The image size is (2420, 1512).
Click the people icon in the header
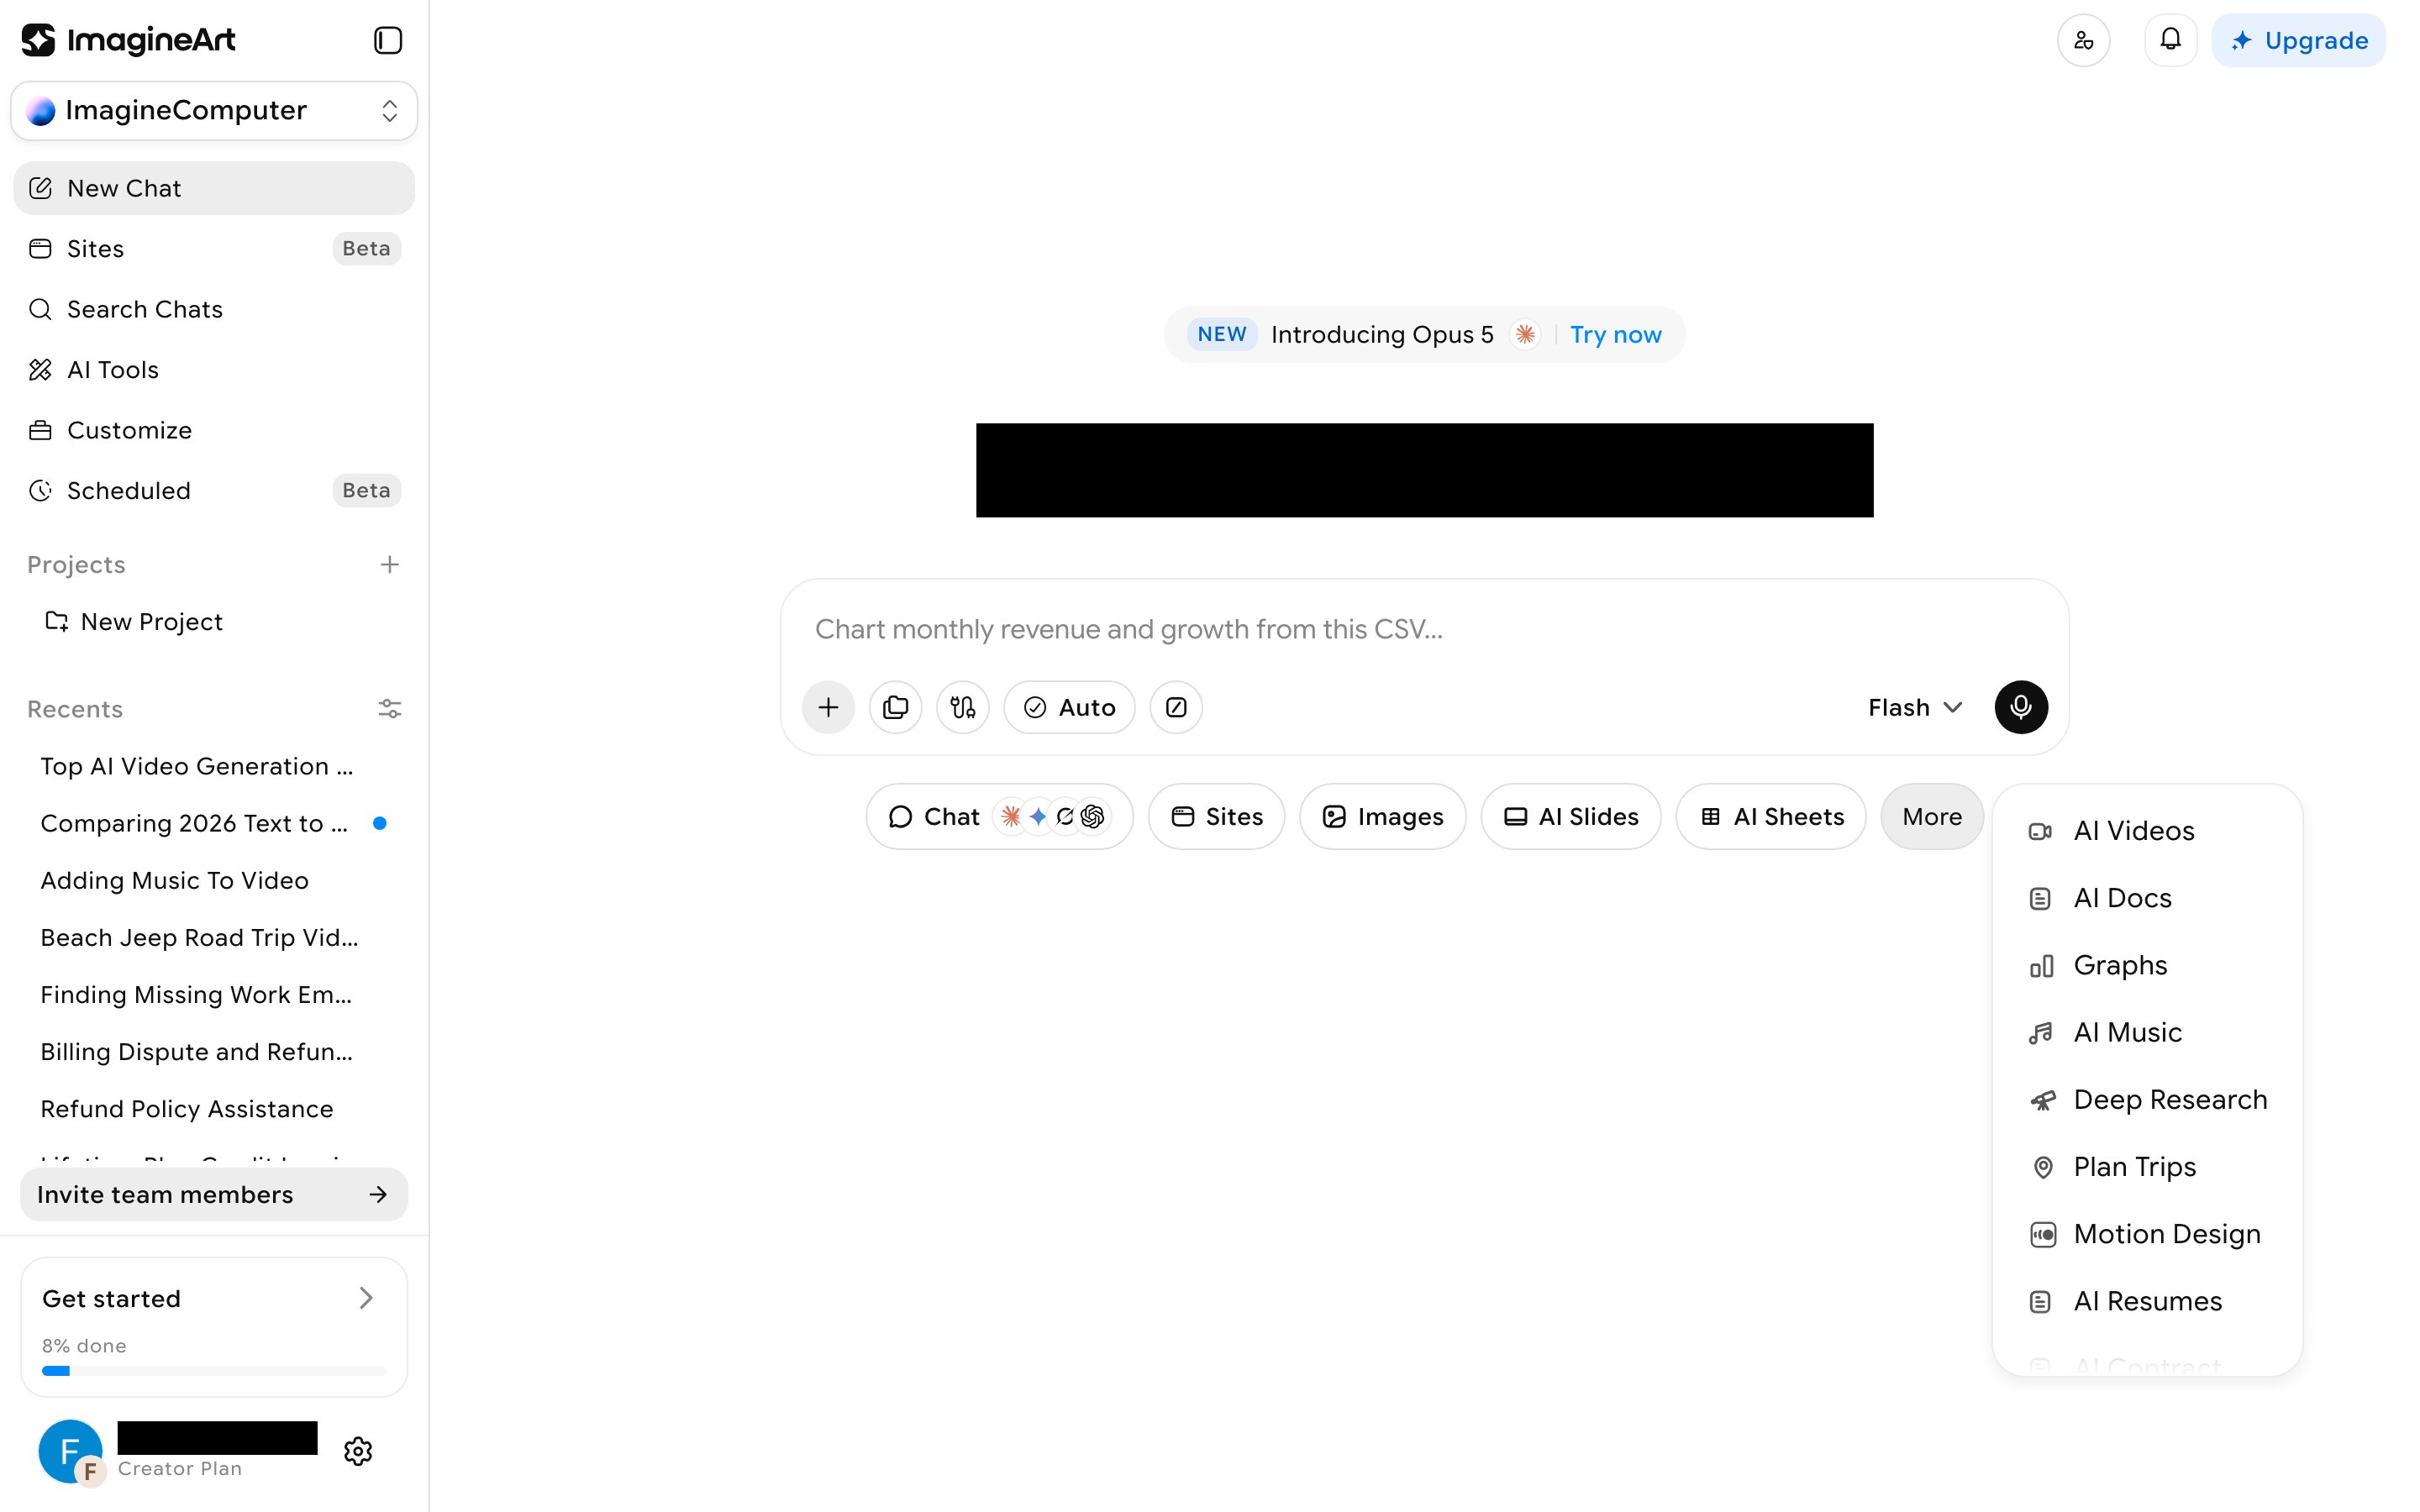pyautogui.click(x=2084, y=40)
